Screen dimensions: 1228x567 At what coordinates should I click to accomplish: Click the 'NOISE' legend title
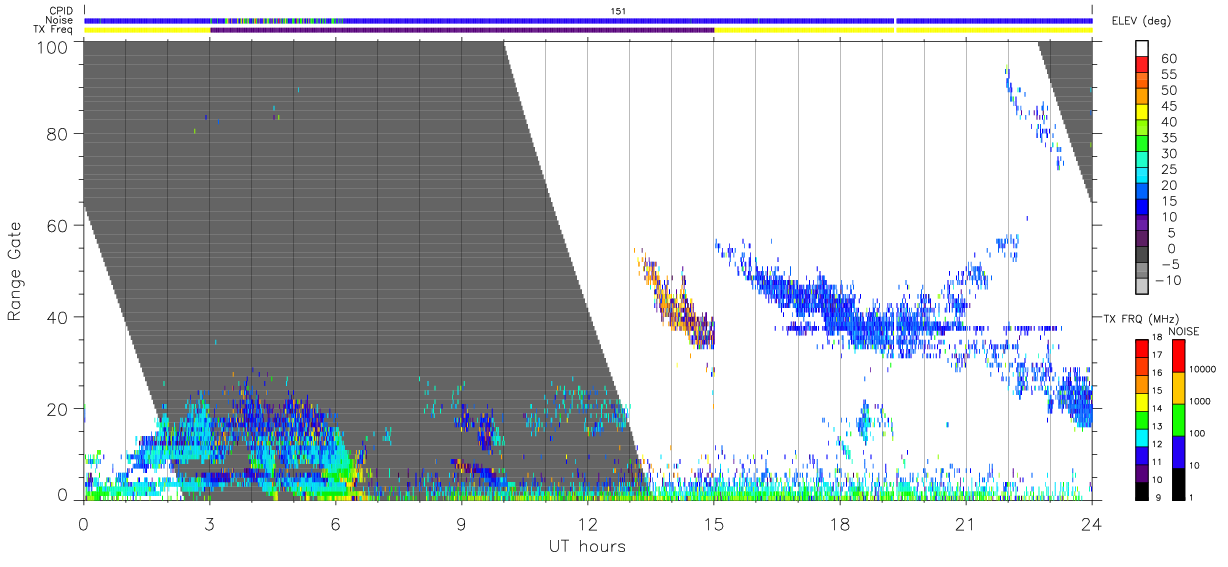1185,331
